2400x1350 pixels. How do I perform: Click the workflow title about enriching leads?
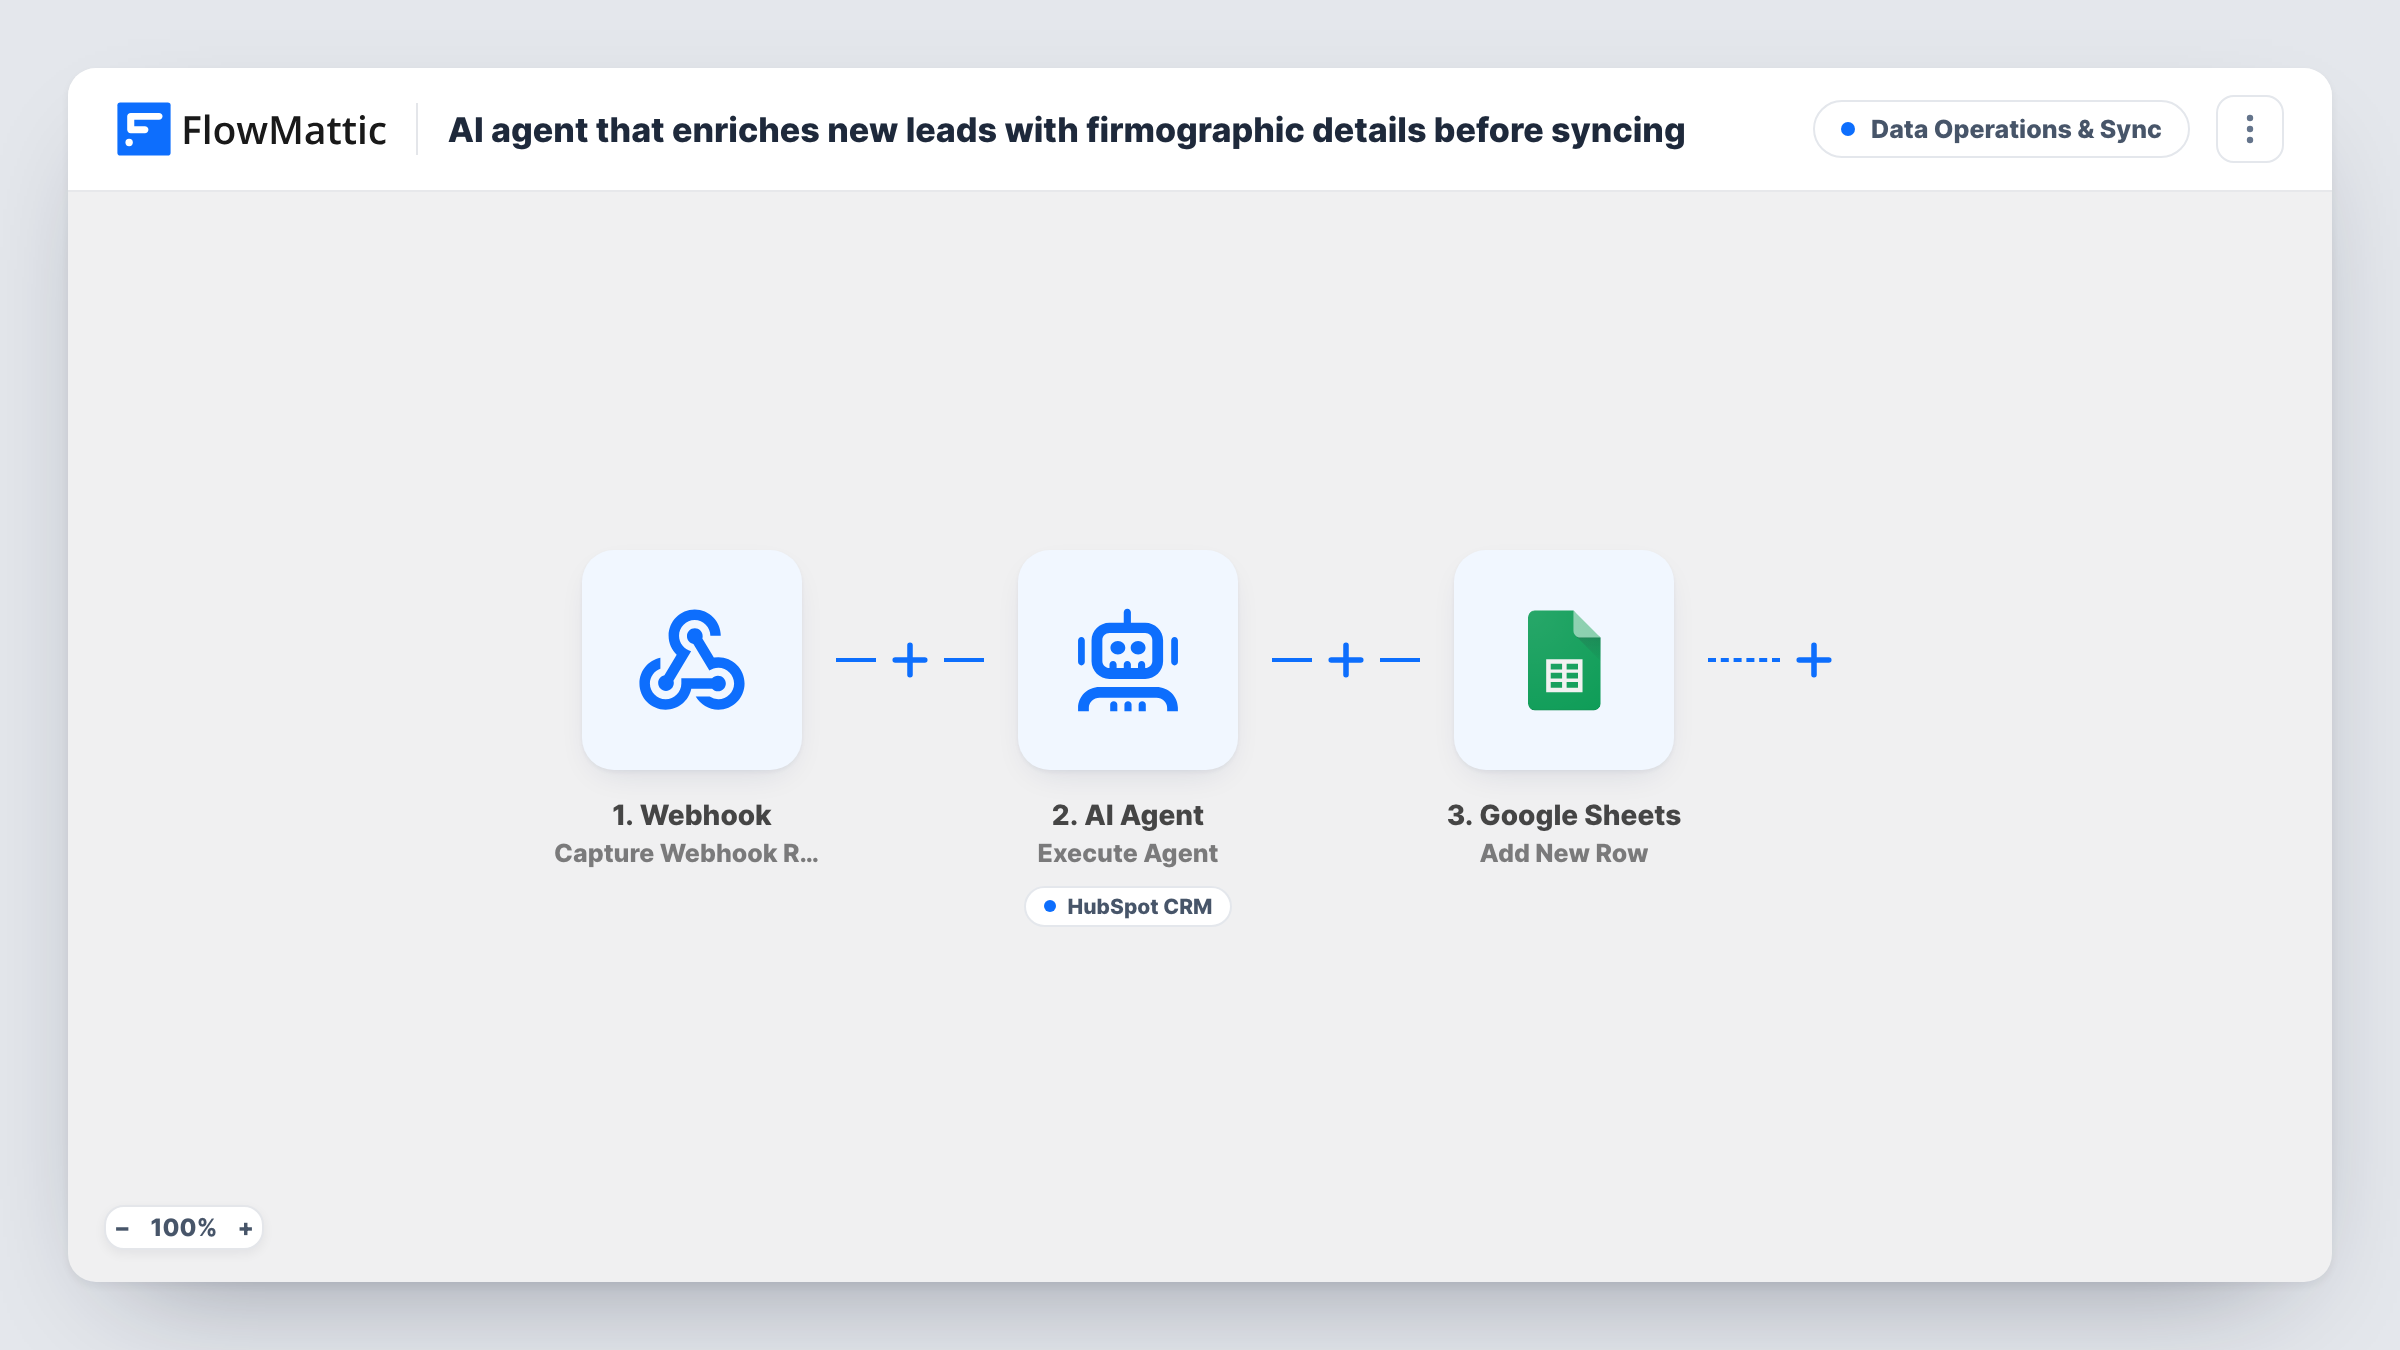pyautogui.click(x=1066, y=130)
